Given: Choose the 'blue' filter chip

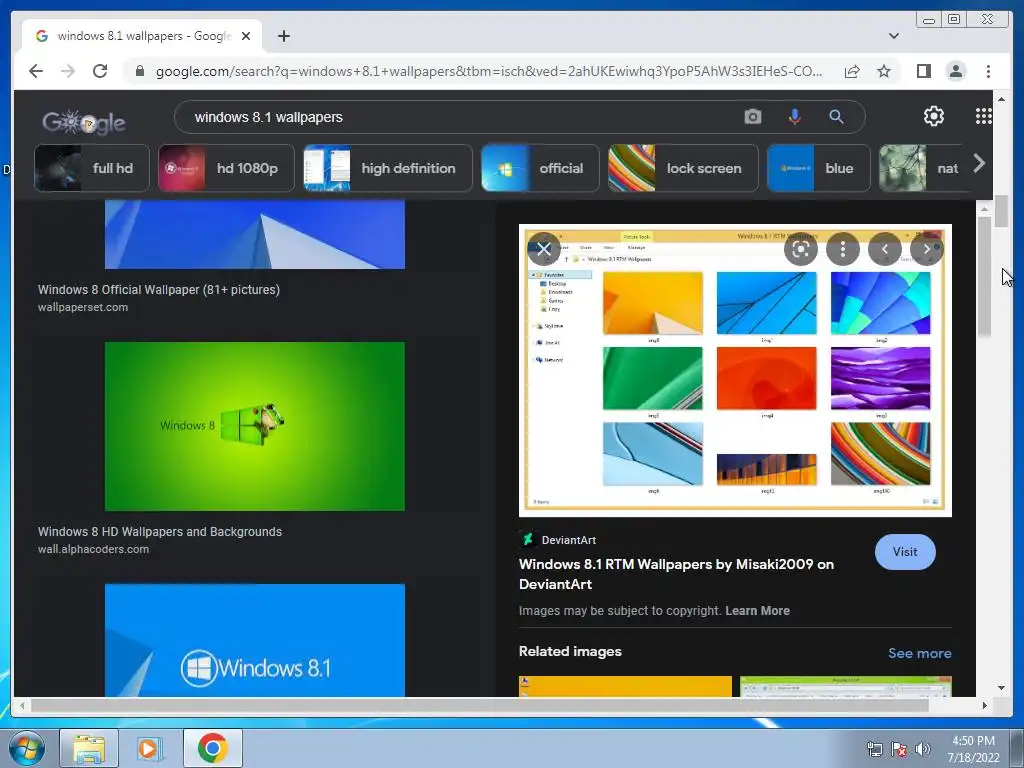Looking at the screenshot, I should [x=819, y=168].
